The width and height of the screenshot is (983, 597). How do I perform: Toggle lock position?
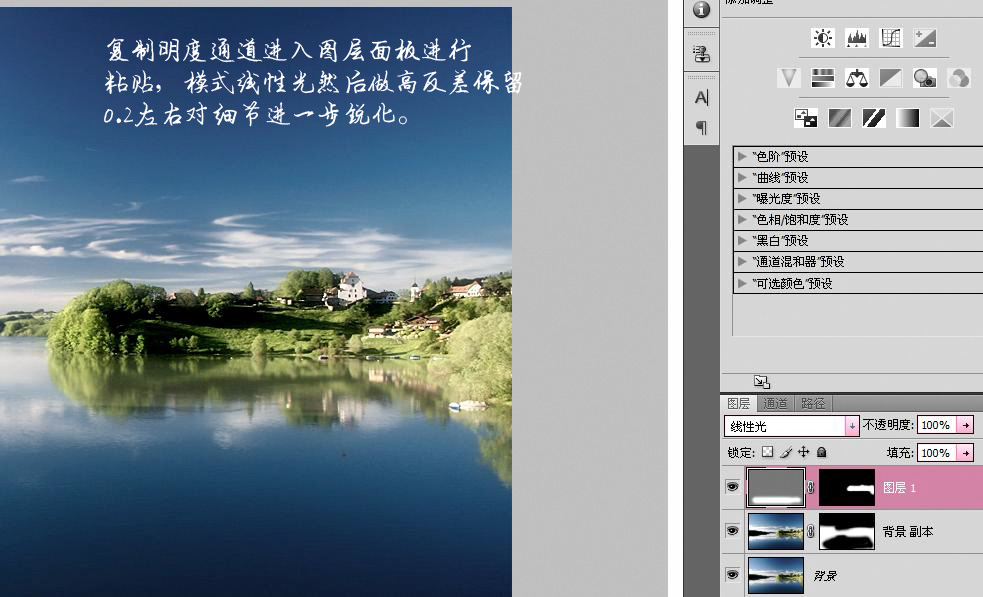pyautogui.click(x=804, y=452)
